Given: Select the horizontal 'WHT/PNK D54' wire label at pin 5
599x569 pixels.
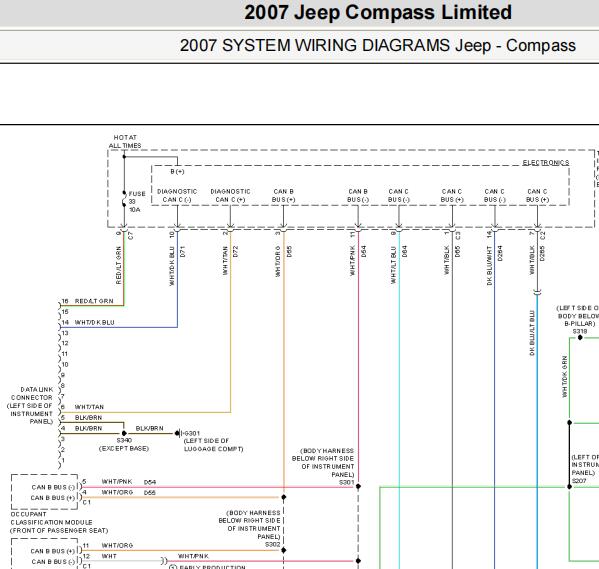Looking at the screenshot, I should click(129, 482).
